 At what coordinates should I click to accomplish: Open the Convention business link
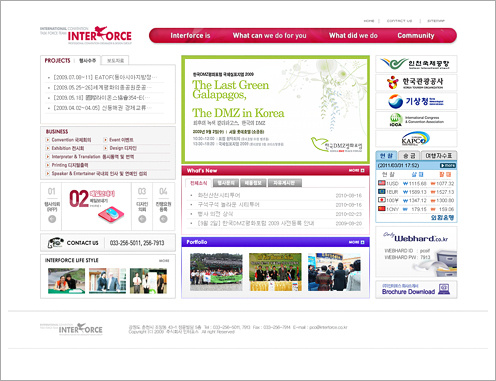pos(71,140)
